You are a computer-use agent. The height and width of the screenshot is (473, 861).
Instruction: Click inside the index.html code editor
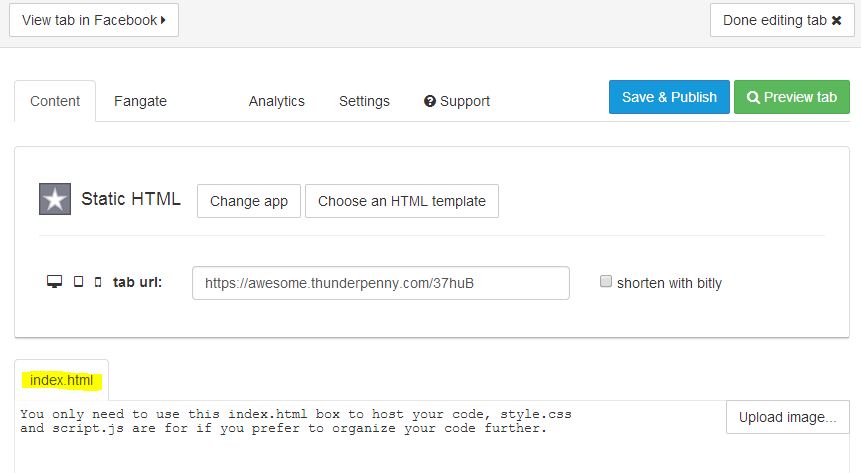click(x=368, y=437)
